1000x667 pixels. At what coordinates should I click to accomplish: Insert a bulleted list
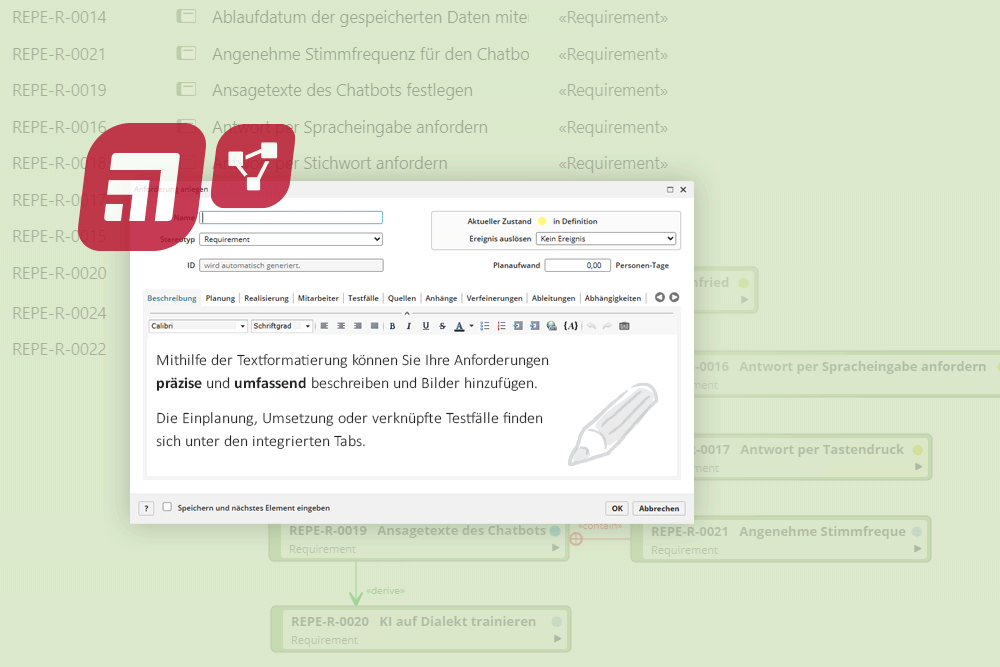click(x=485, y=326)
